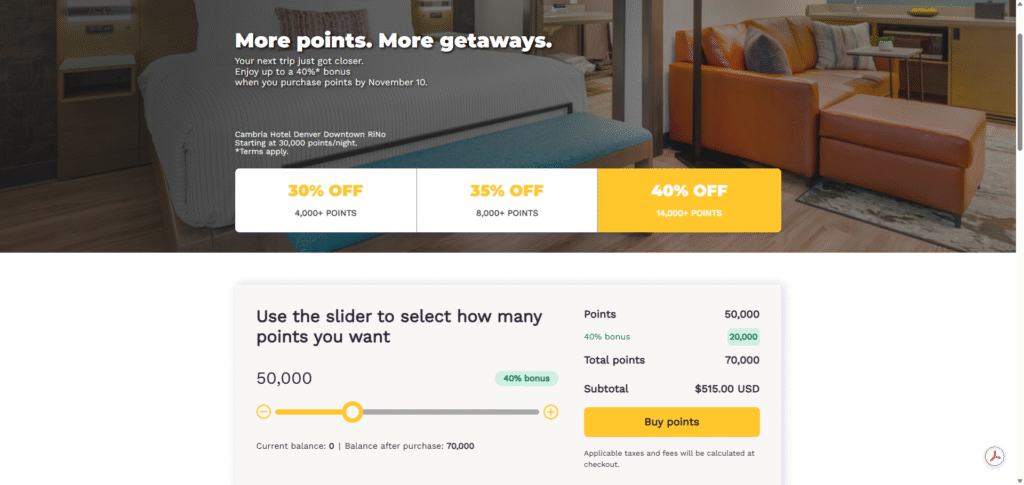This screenshot has height=485, width=1024.
Task: Click the minus icon to decrease points
Action: click(x=264, y=412)
